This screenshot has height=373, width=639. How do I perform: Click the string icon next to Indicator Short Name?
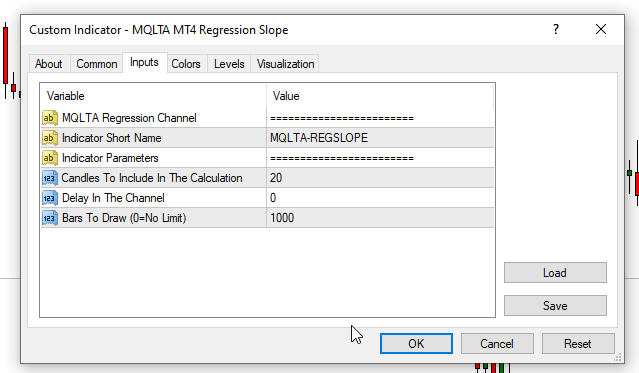(x=49, y=138)
